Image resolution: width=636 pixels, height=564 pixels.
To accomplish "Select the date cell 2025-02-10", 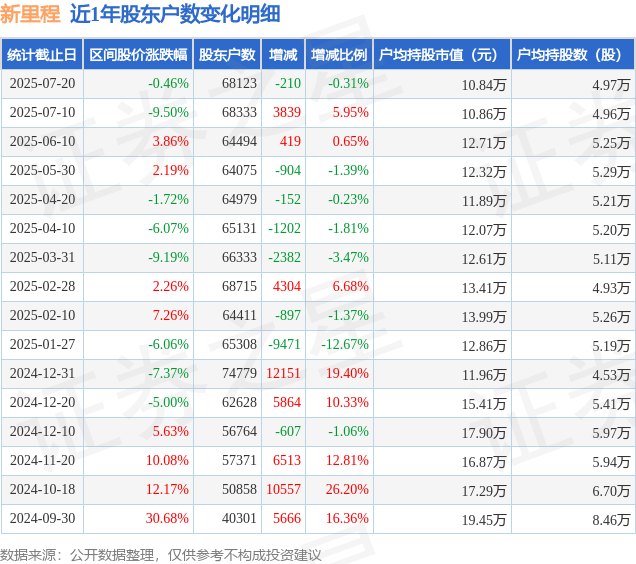I will (43, 315).
